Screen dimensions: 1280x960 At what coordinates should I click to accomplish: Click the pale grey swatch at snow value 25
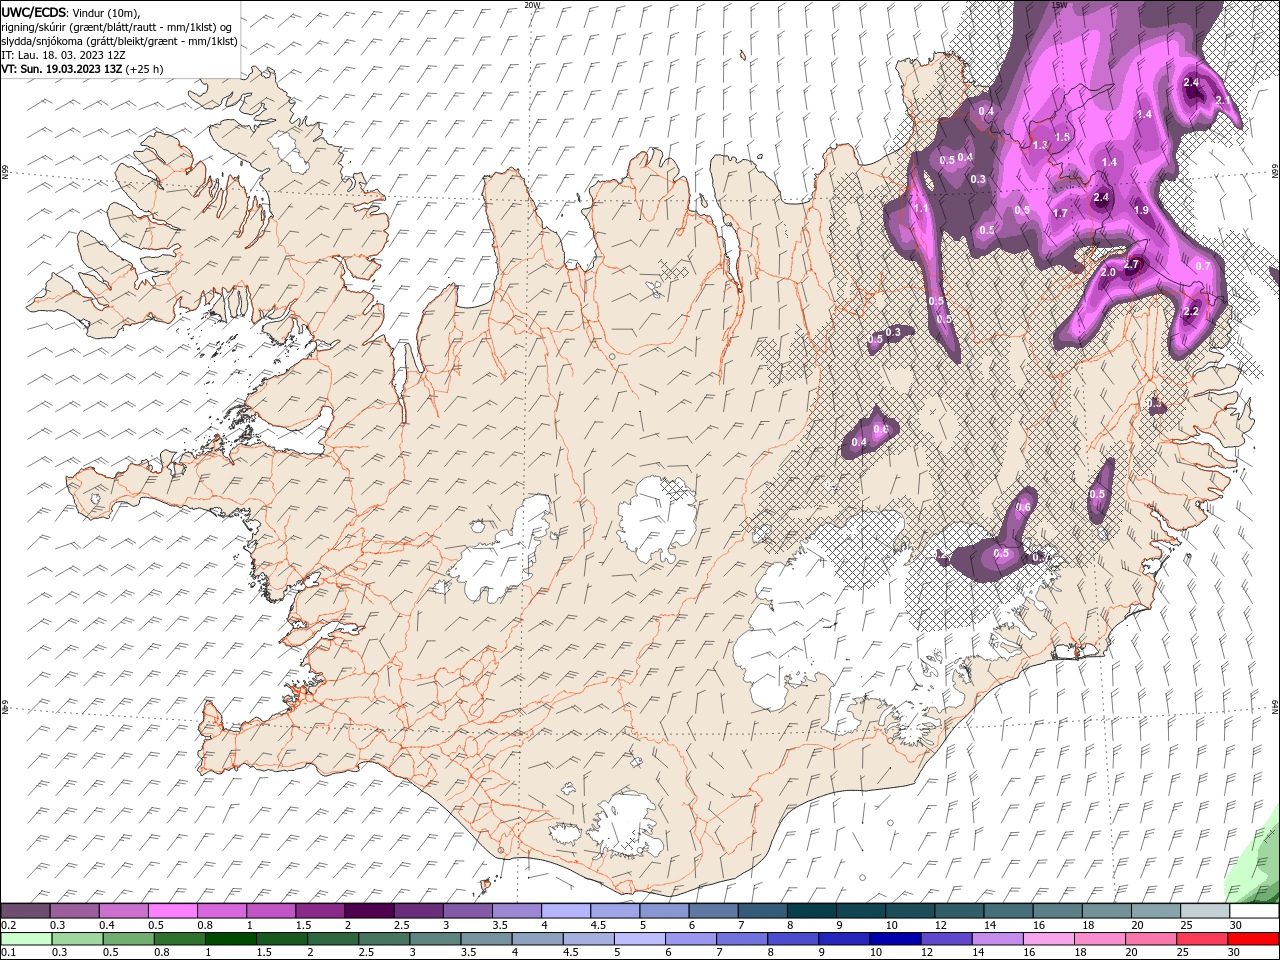pyautogui.click(x=1205, y=911)
